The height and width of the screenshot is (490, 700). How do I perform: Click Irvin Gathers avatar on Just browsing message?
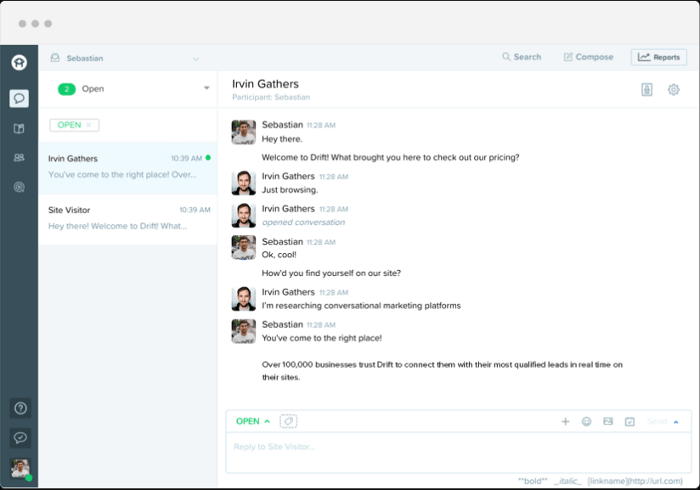coord(243,183)
